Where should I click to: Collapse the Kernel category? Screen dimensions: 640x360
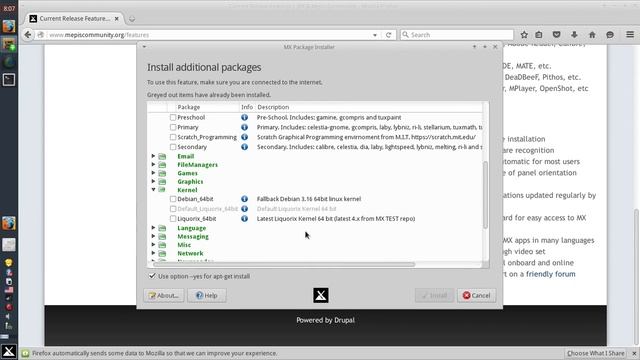(x=153, y=189)
